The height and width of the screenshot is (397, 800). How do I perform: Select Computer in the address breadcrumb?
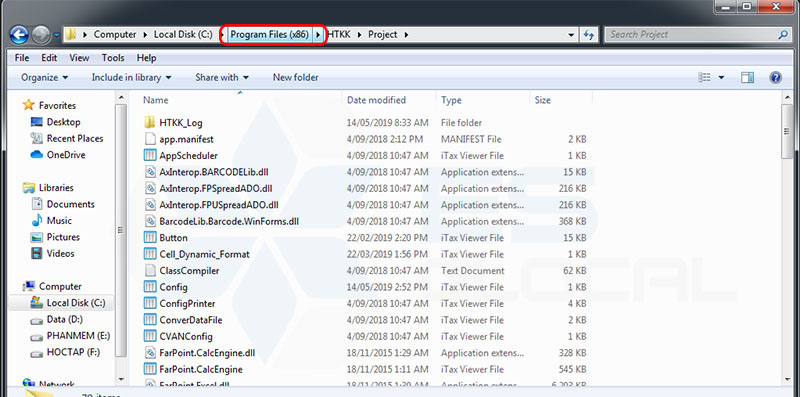(x=115, y=35)
